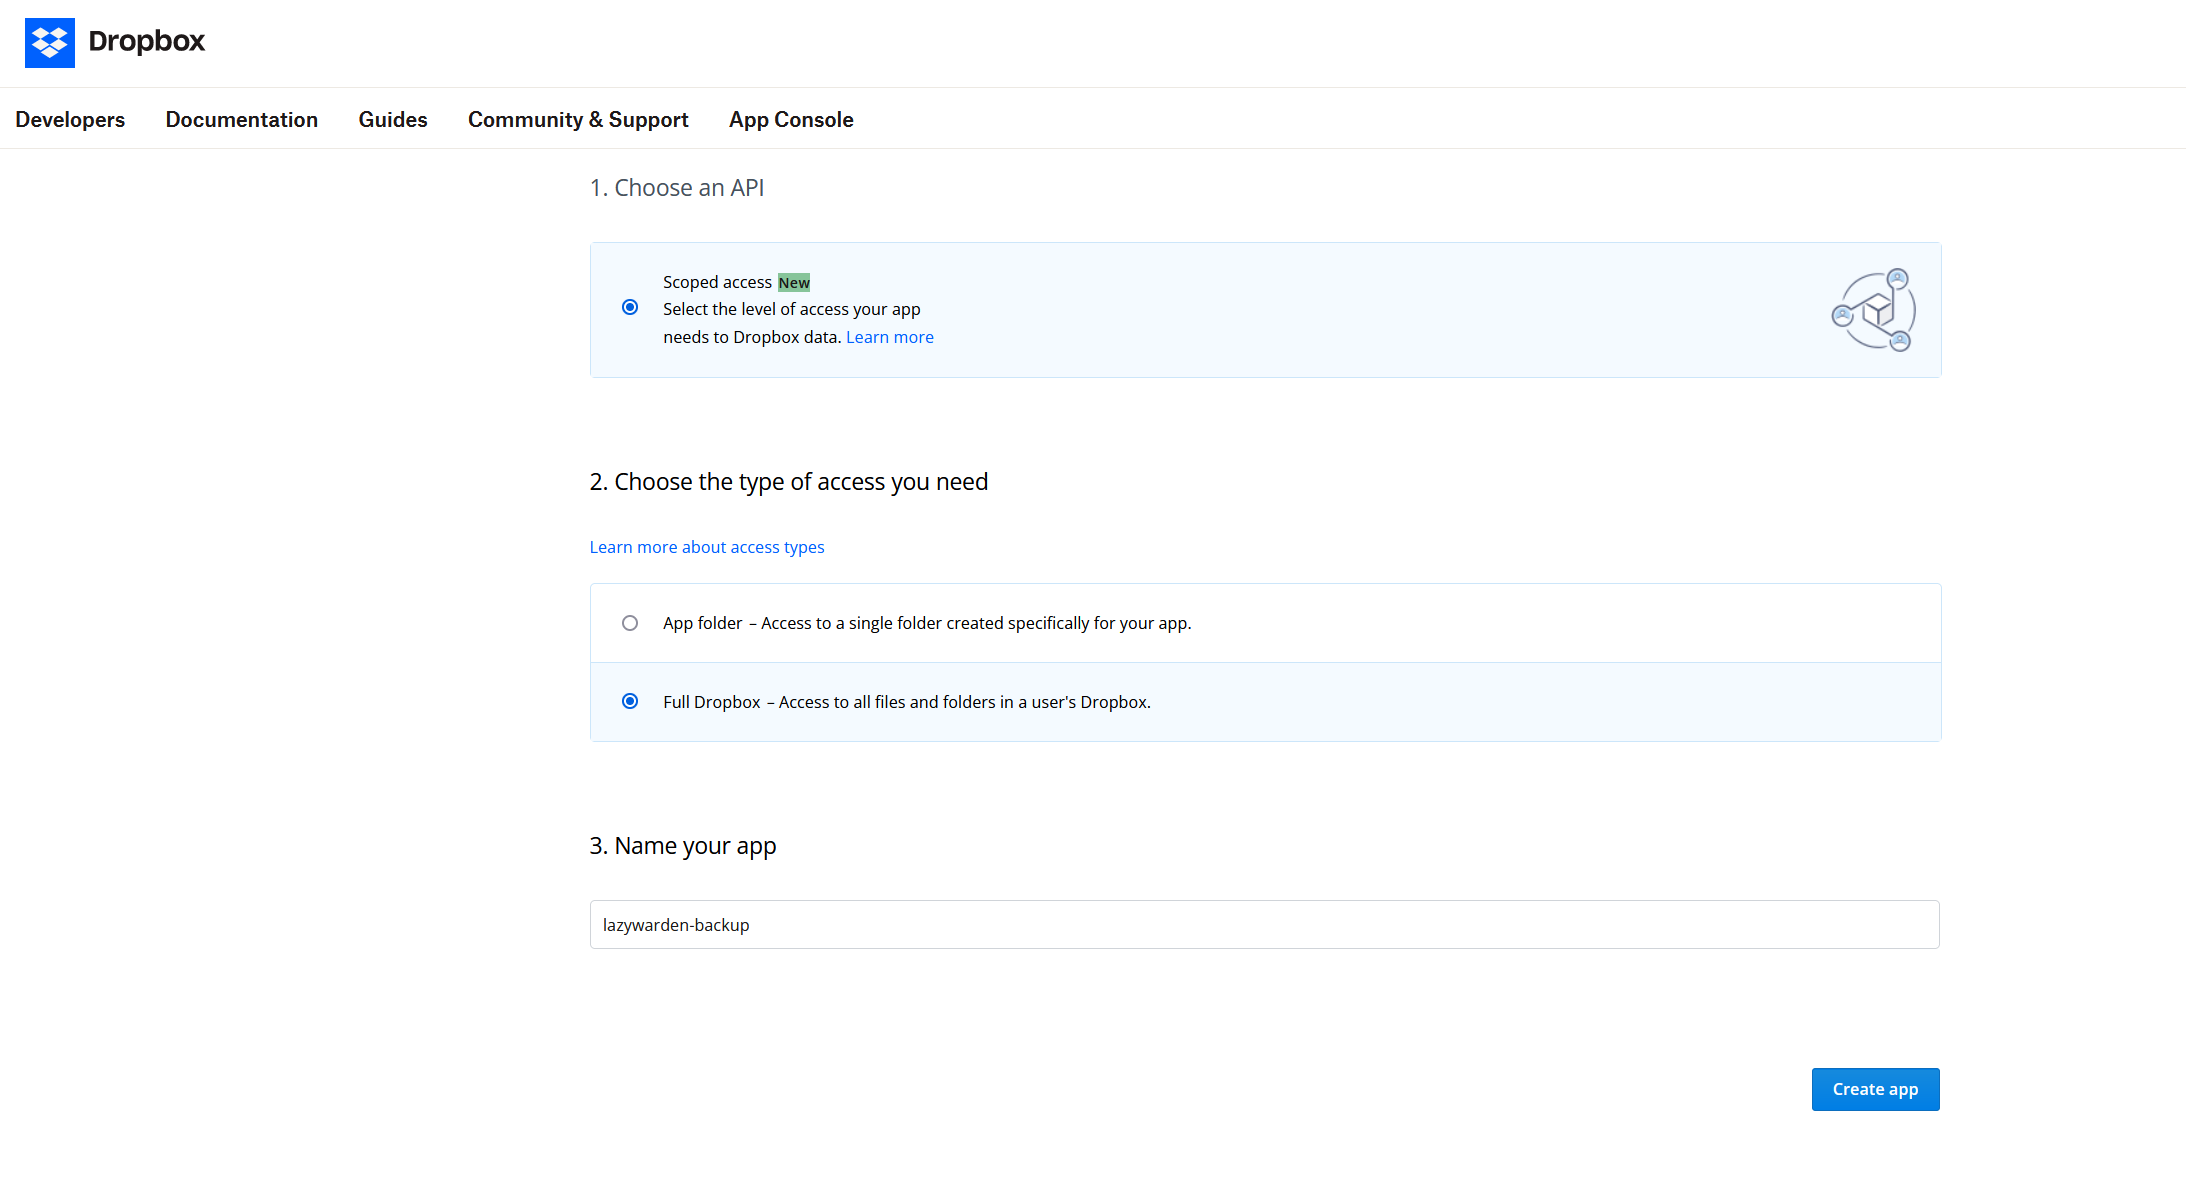
Task: Open Learn more about access types link
Action: [706, 547]
